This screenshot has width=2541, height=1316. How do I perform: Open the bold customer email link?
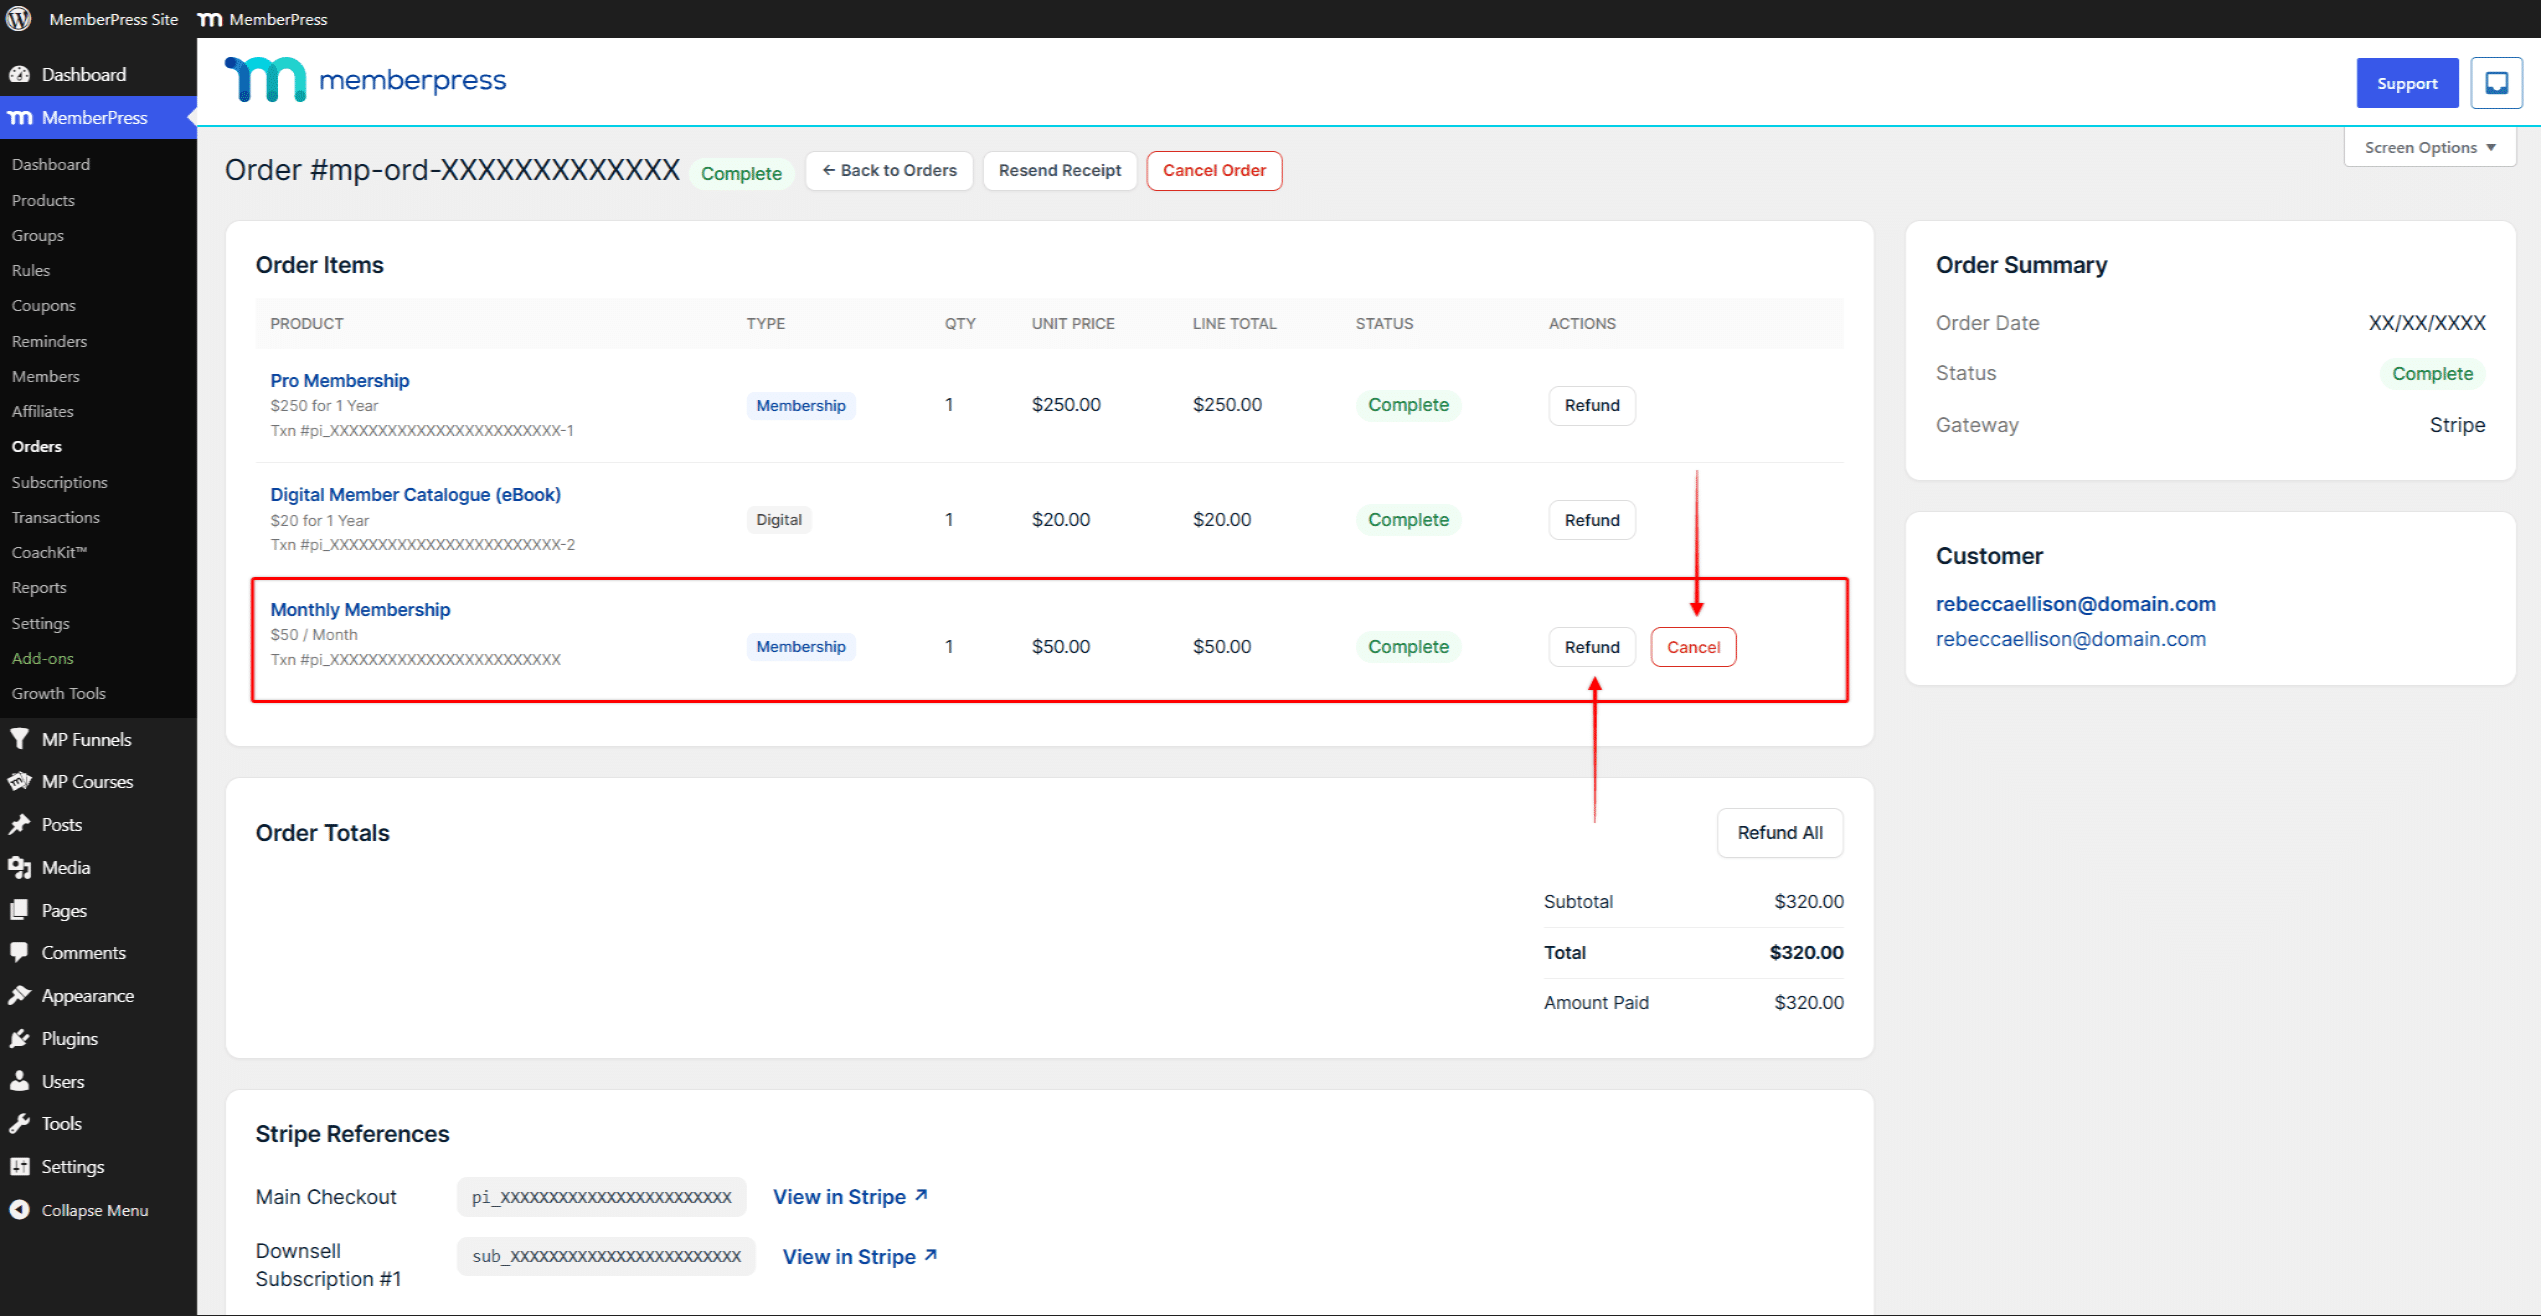[x=2075, y=604]
